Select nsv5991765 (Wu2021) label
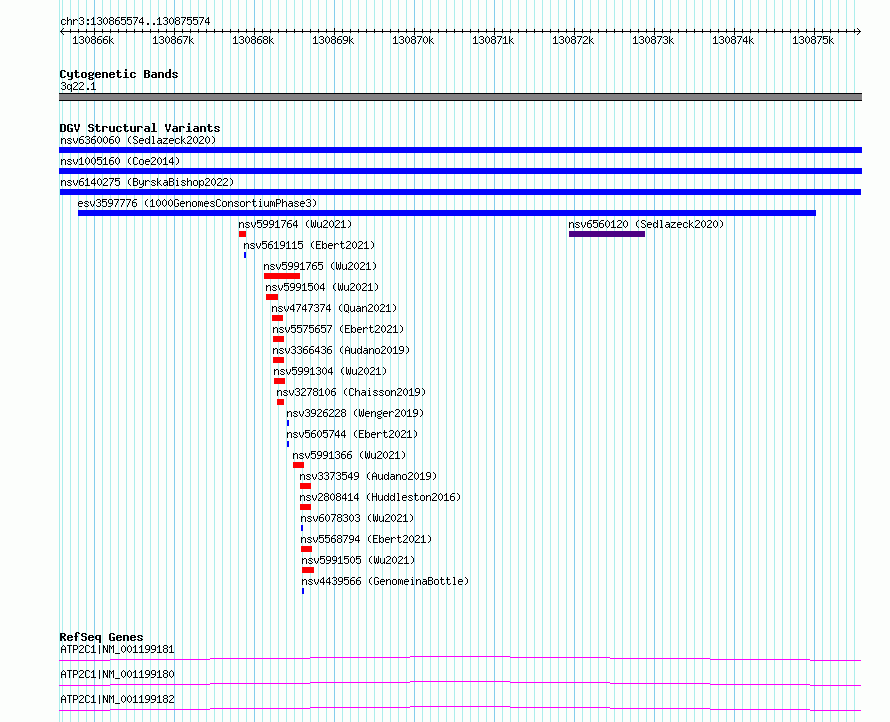This screenshot has width=890, height=722. [x=320, y=266]
